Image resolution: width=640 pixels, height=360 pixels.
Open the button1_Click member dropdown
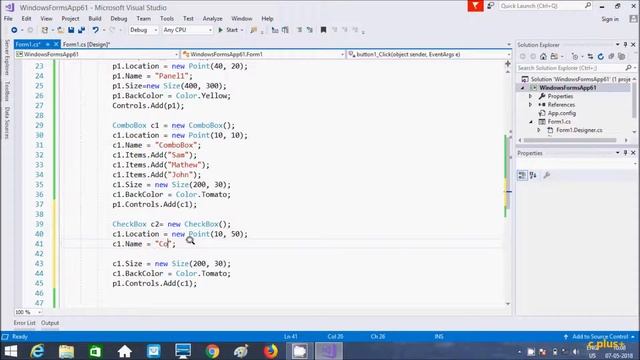429,54
